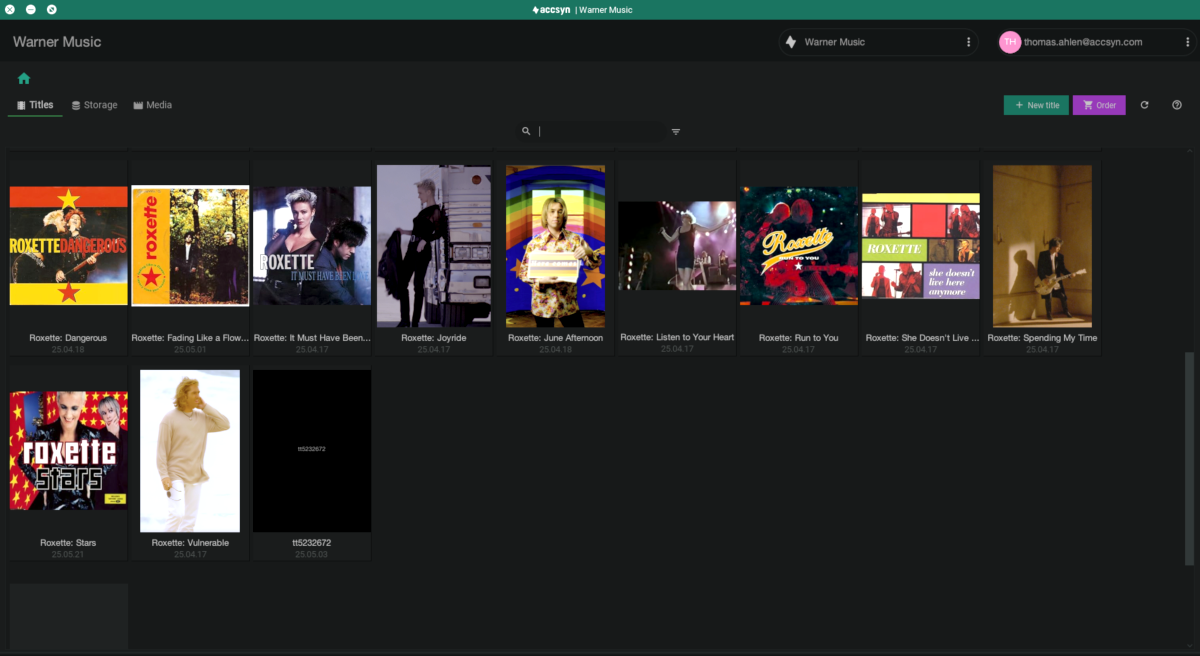Click the 'Roxette: Stars' title label
Viewport: 1200px width, 656px height.
(x=69, y=543)
